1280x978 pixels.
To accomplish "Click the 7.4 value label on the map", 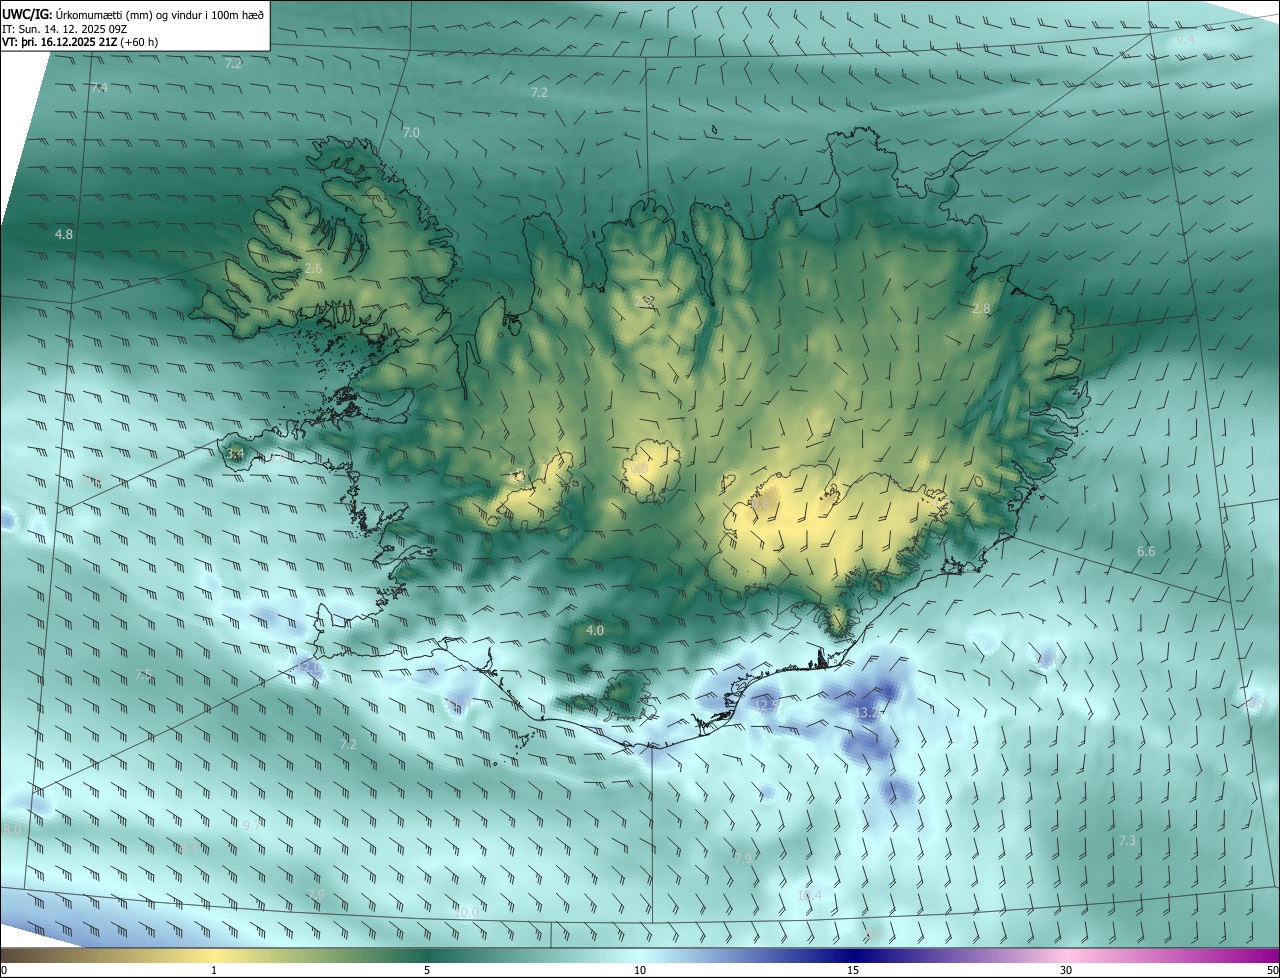I will pos(98,89).
